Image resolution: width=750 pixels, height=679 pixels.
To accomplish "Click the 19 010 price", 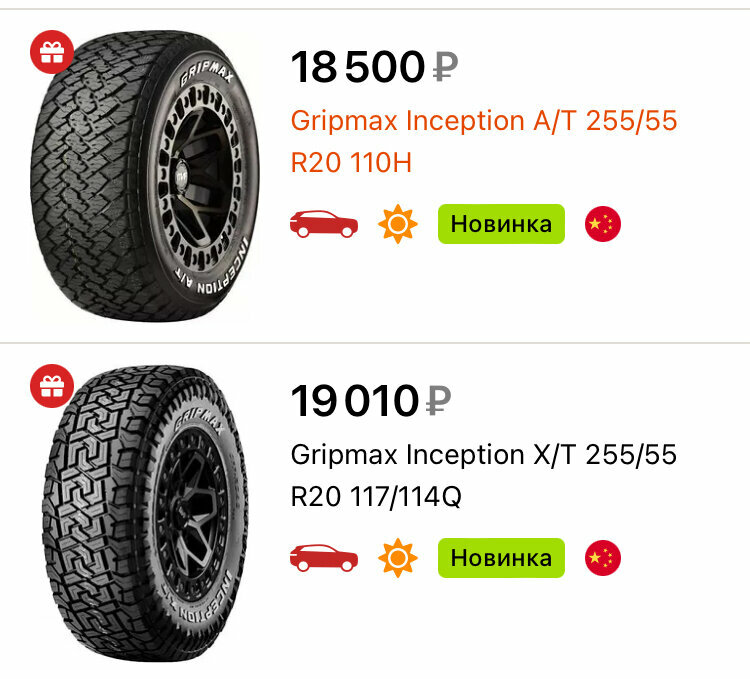I will tap(354, 402).
